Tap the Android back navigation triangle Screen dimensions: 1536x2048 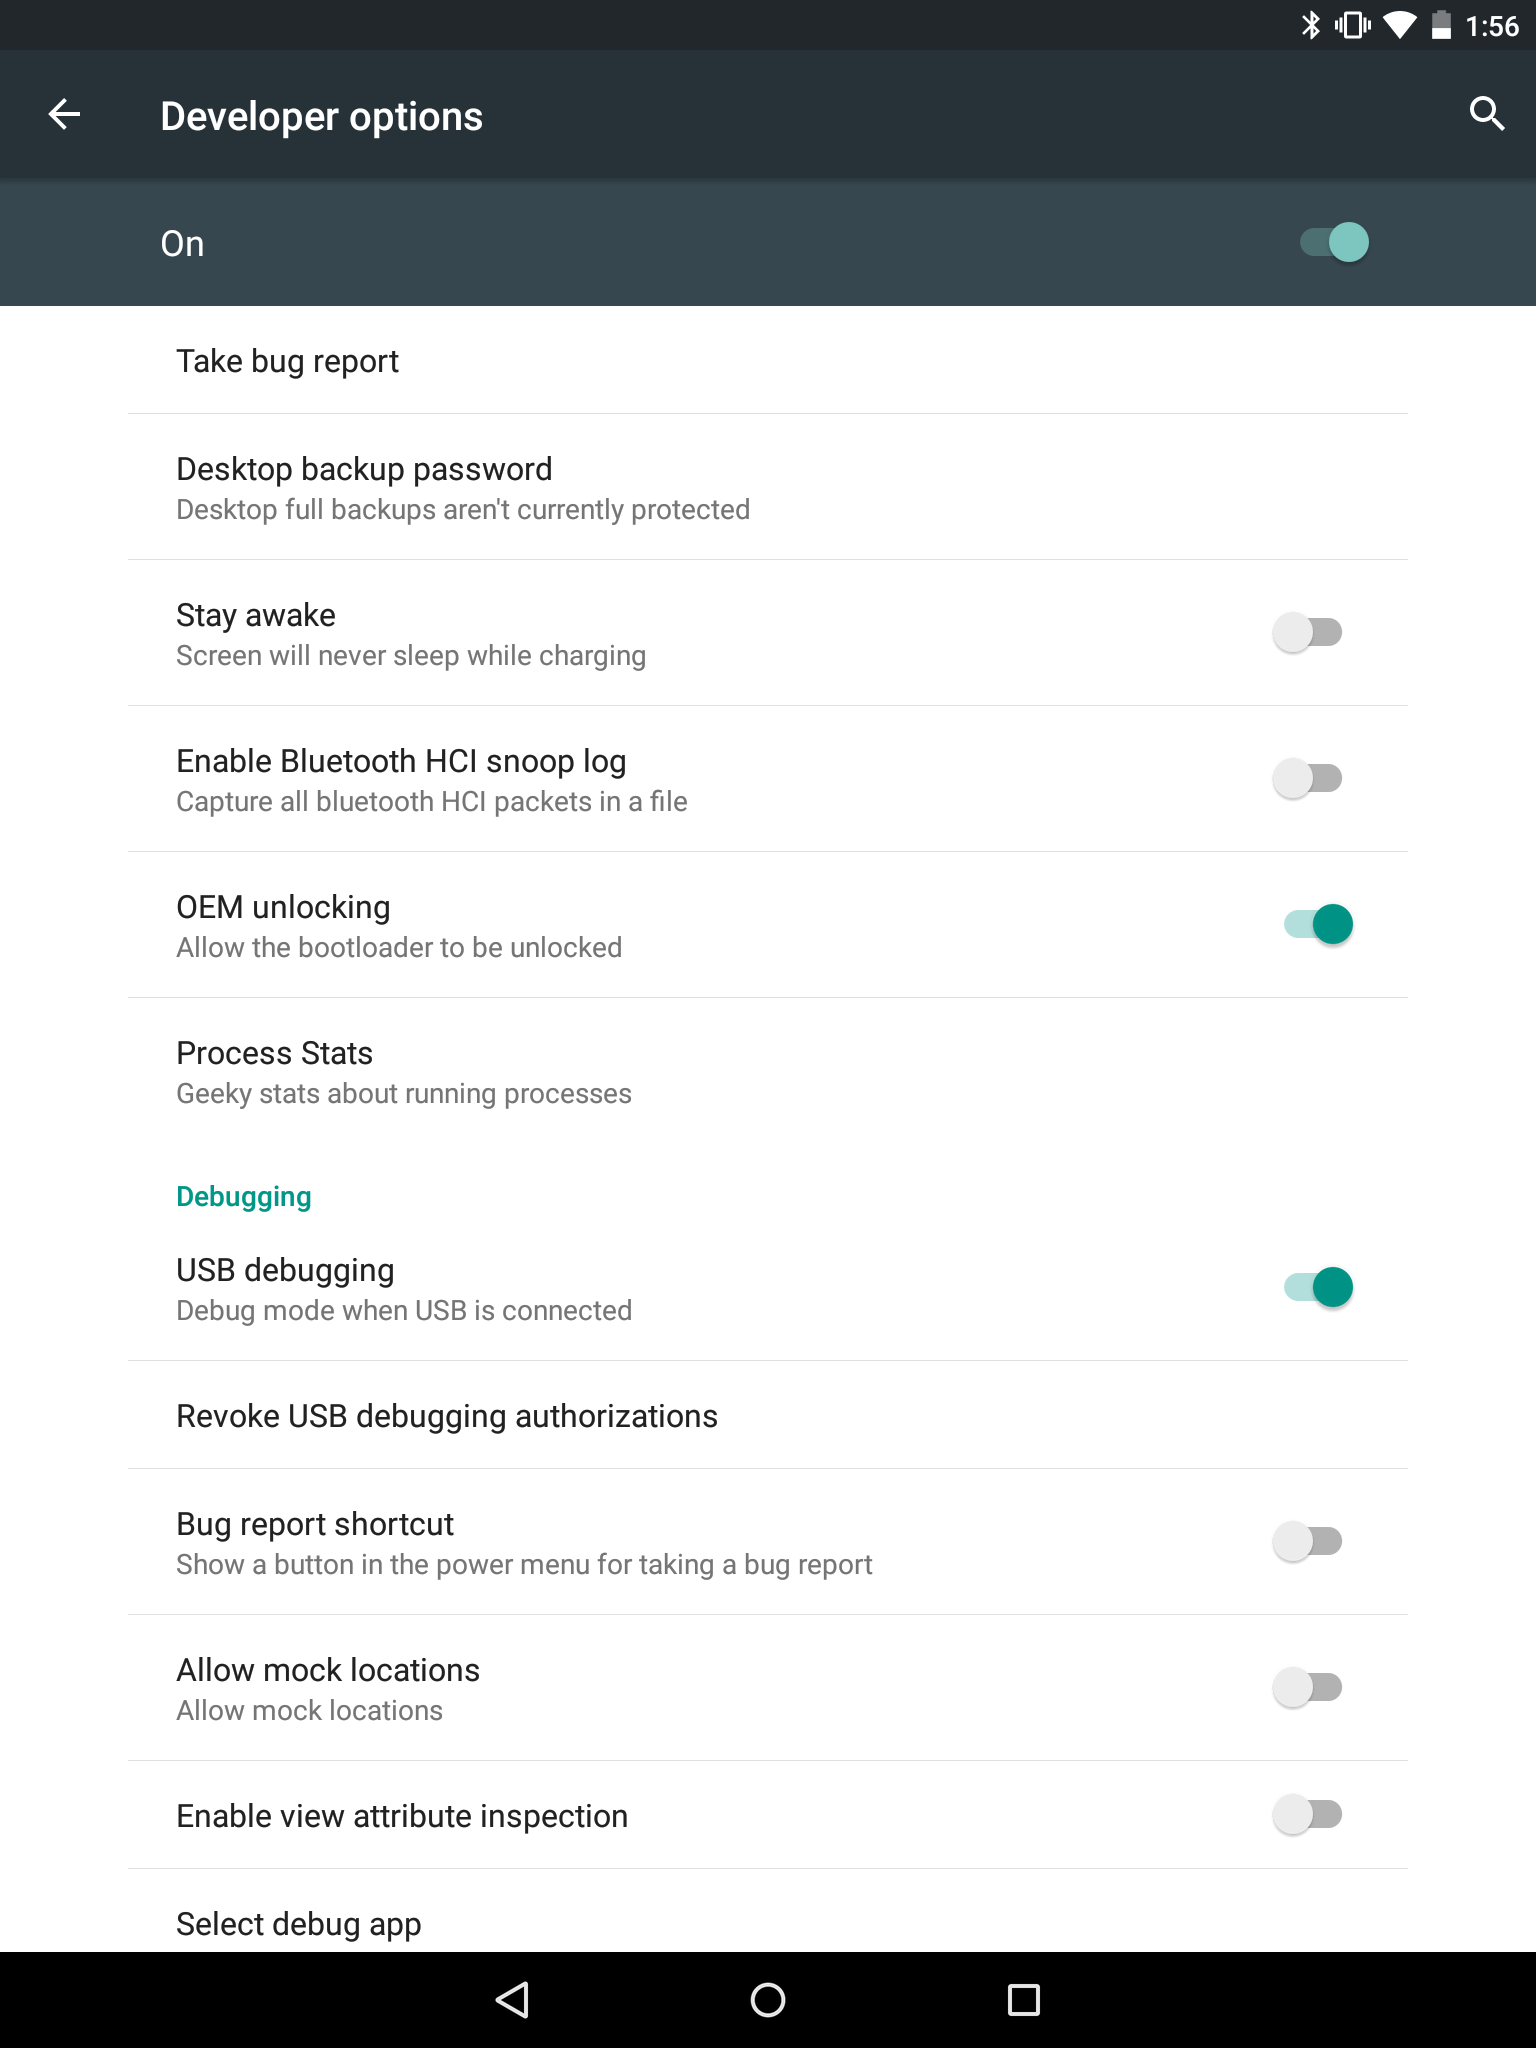pos(512,2000)
